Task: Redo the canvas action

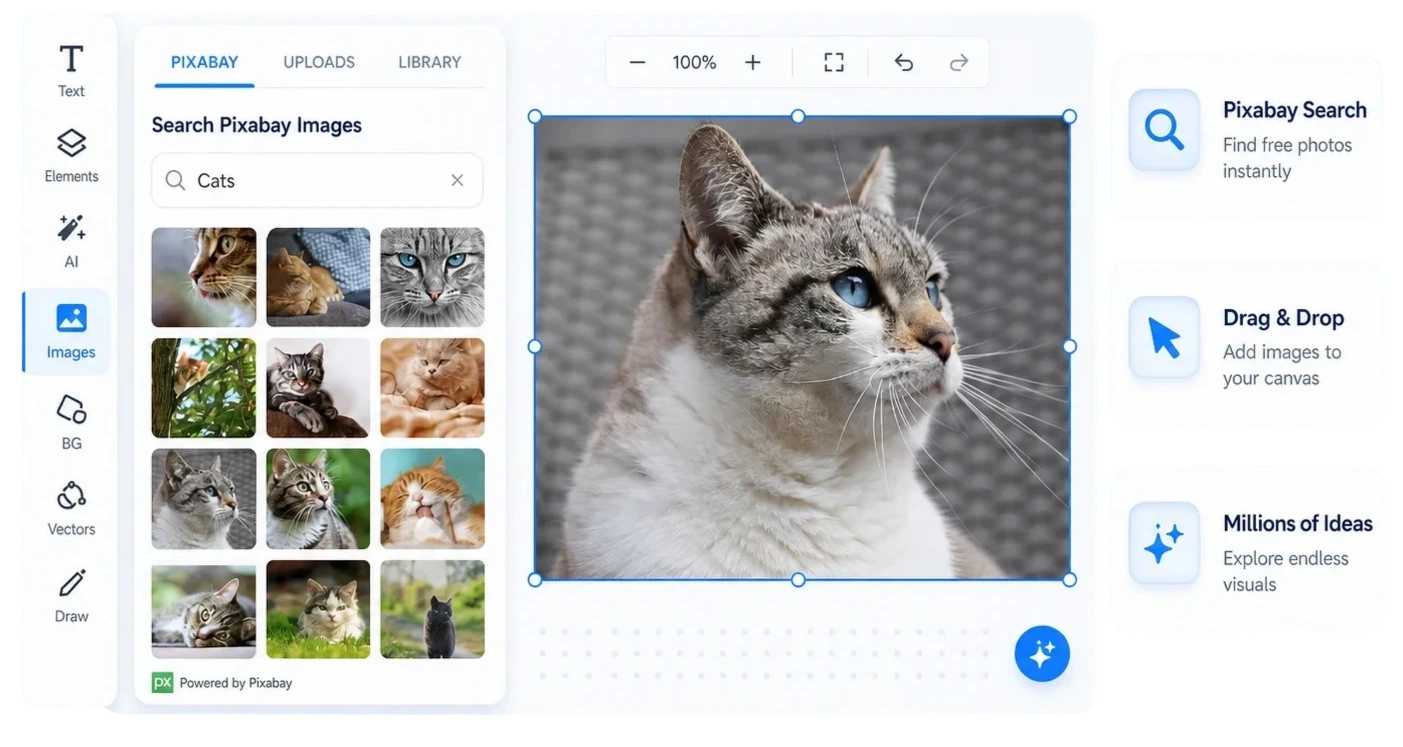Action: [x=959, y=62]
